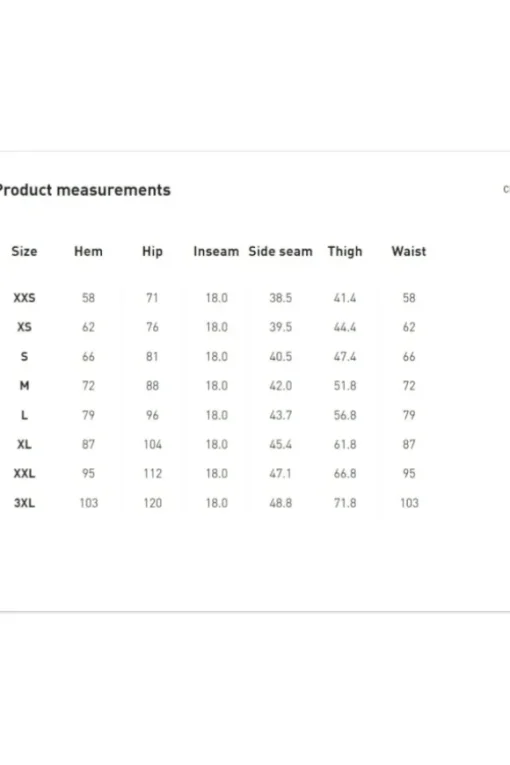The image size is (510, 765).
Task: Choose the M size row label
Action: tap(24, 385)
